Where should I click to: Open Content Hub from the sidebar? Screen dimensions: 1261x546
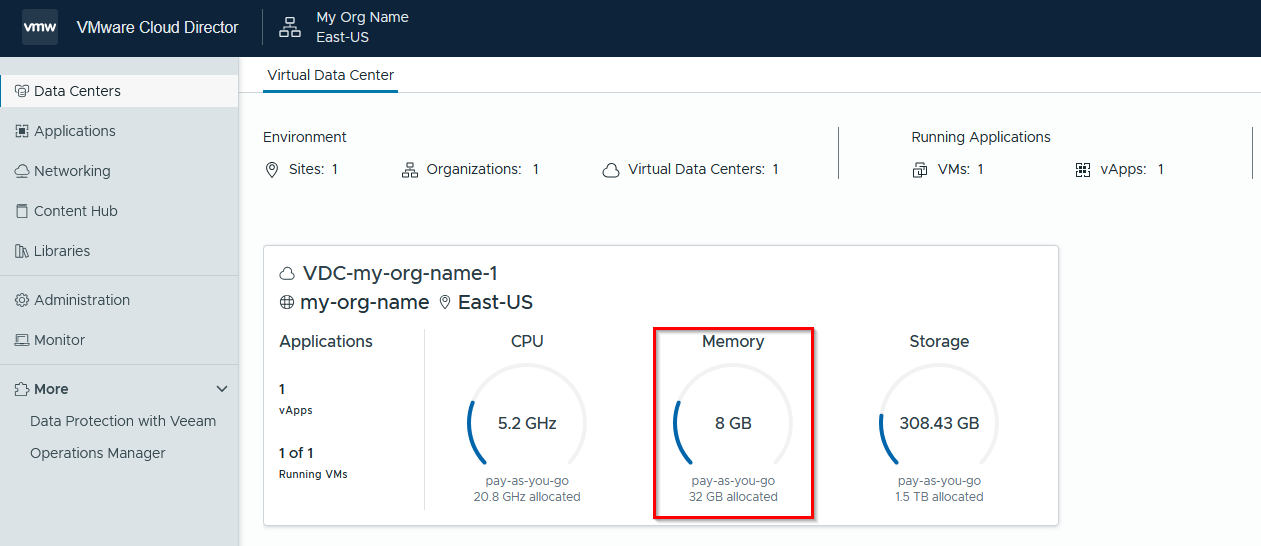tap(119, 211)
